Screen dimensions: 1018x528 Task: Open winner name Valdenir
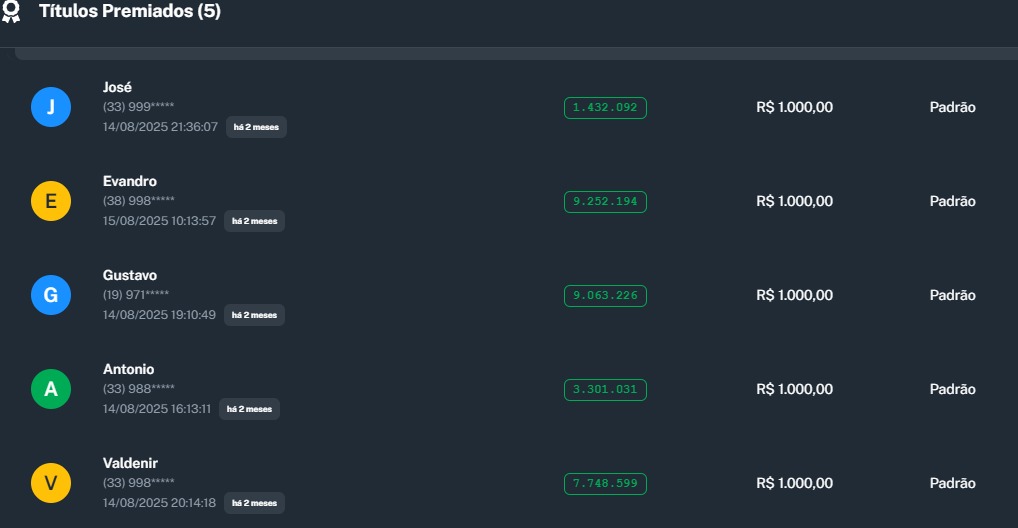coord(131,463)
